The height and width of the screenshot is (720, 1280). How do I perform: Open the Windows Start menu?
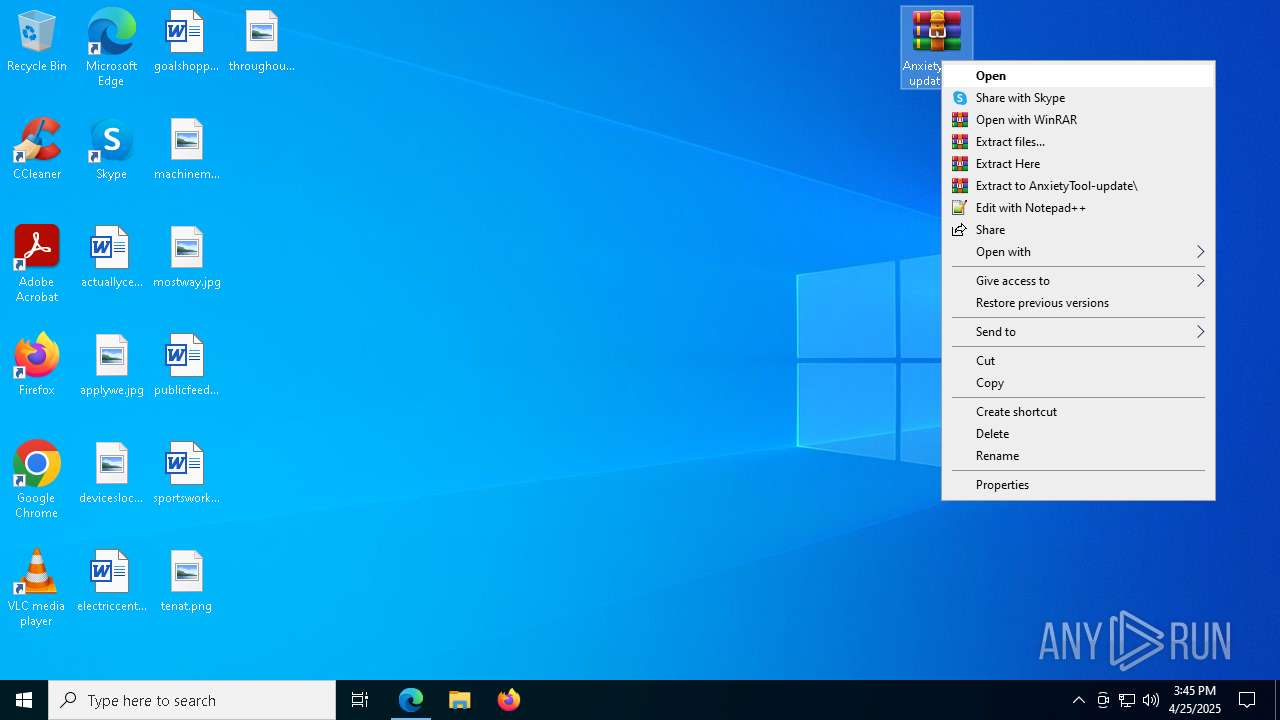(24, 700)
